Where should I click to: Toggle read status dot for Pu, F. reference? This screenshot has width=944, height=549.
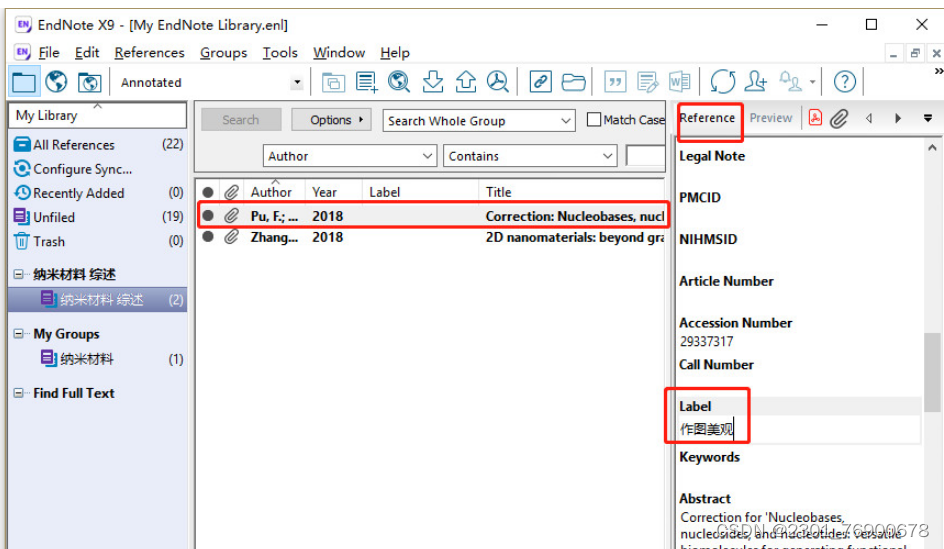(x=208, y=216)
